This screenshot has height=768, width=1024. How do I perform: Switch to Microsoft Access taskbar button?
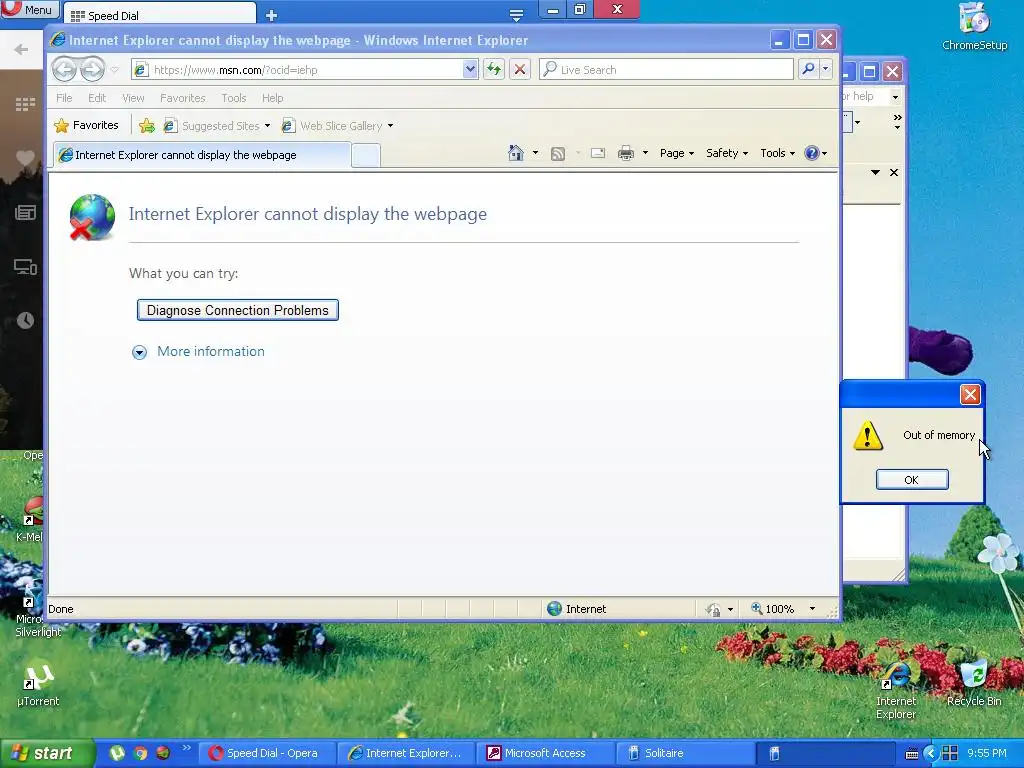[x=545, y=753]
